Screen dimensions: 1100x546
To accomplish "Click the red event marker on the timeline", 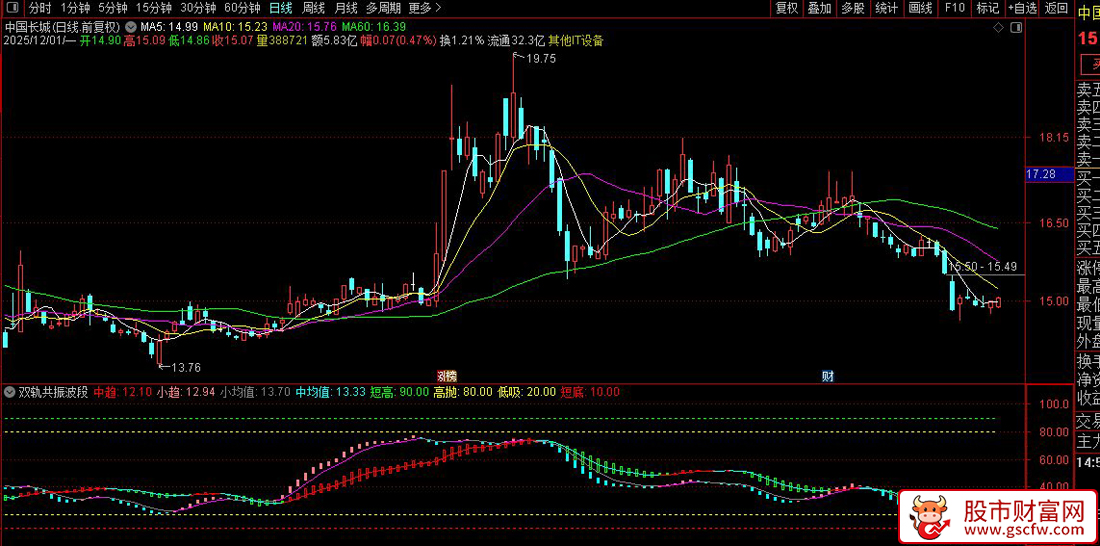I will (x=445, y=376).
